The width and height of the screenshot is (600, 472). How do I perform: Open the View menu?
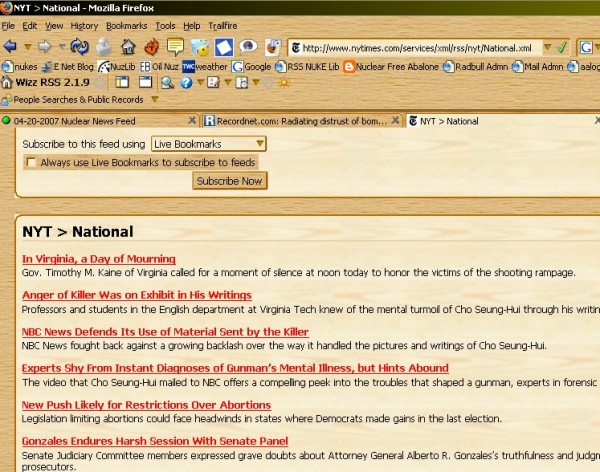point(54,26)
